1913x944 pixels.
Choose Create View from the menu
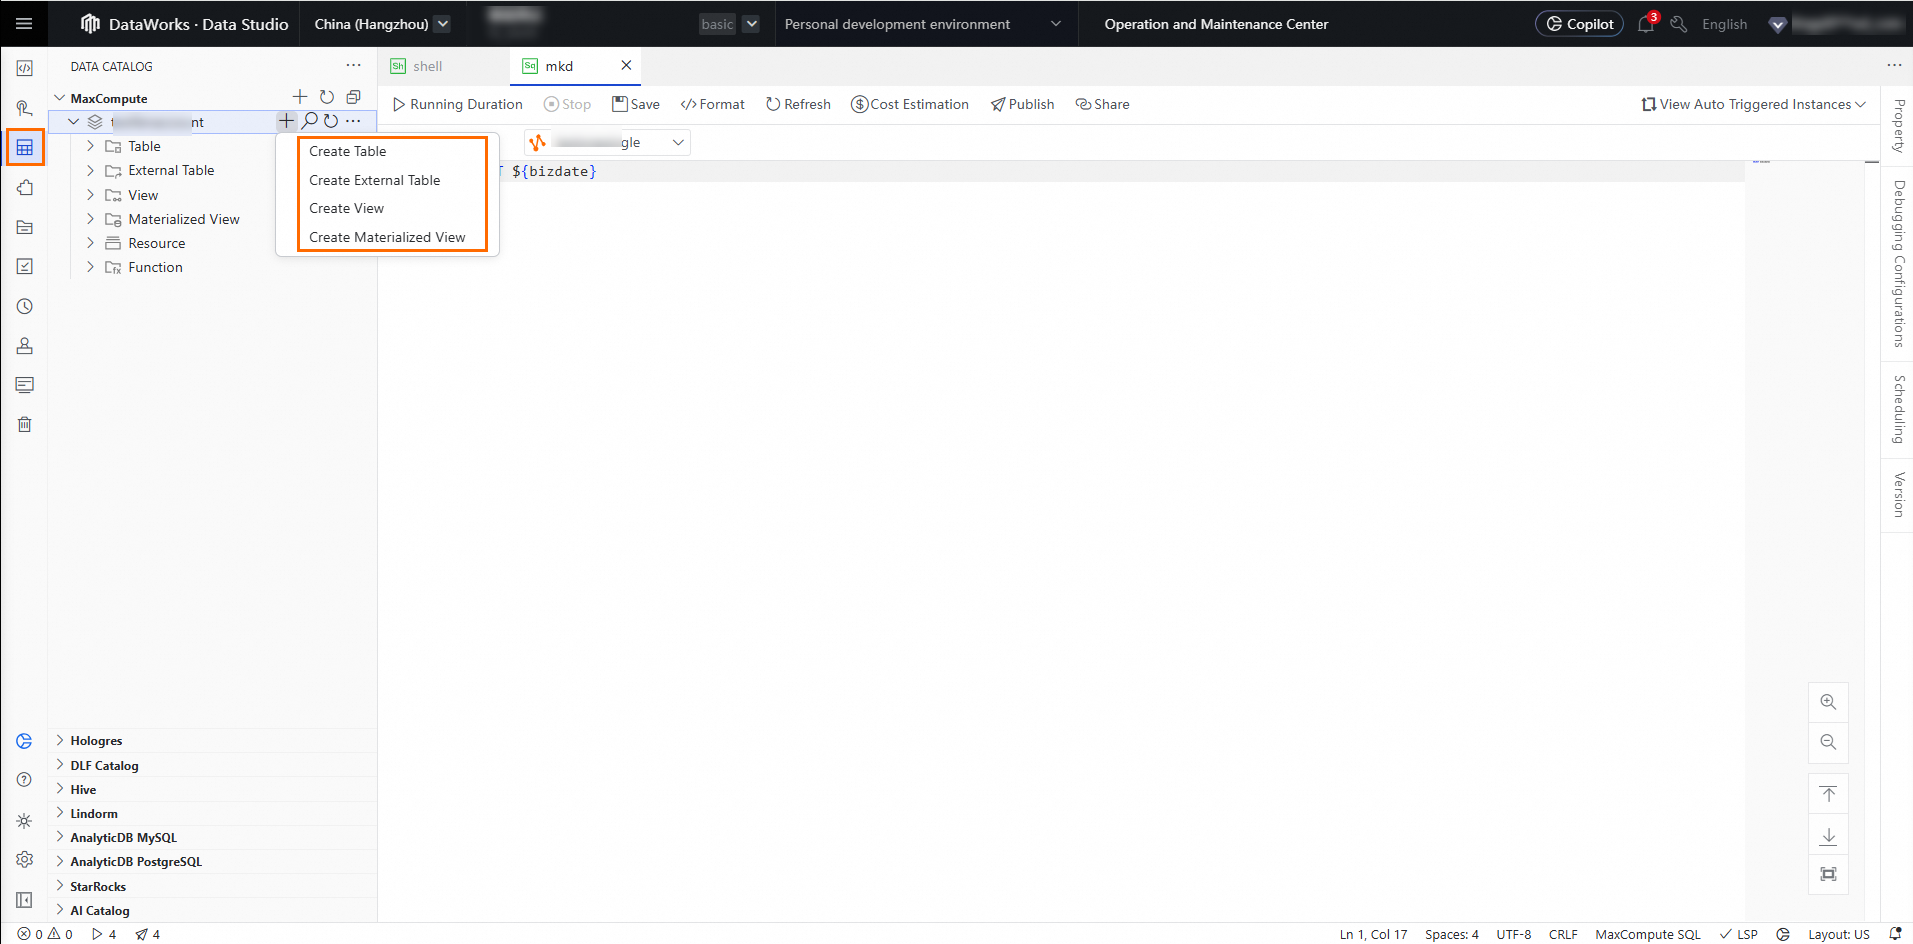coord(347,208)
